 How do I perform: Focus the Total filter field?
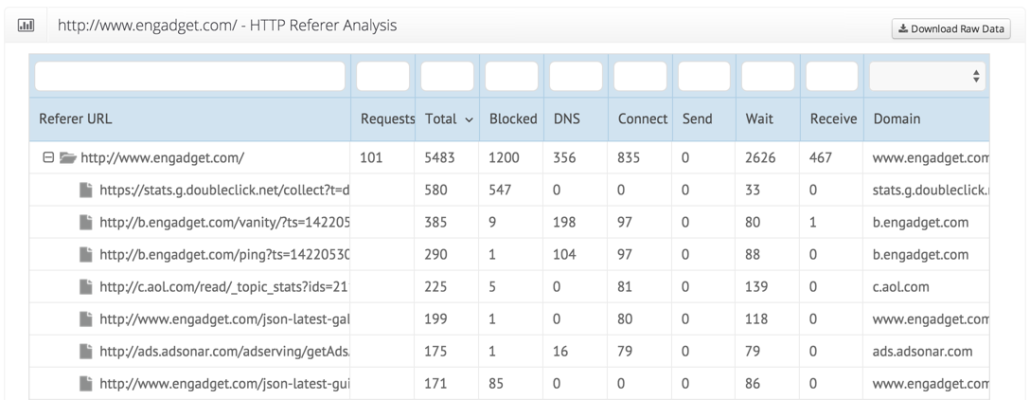pos(447,76)
